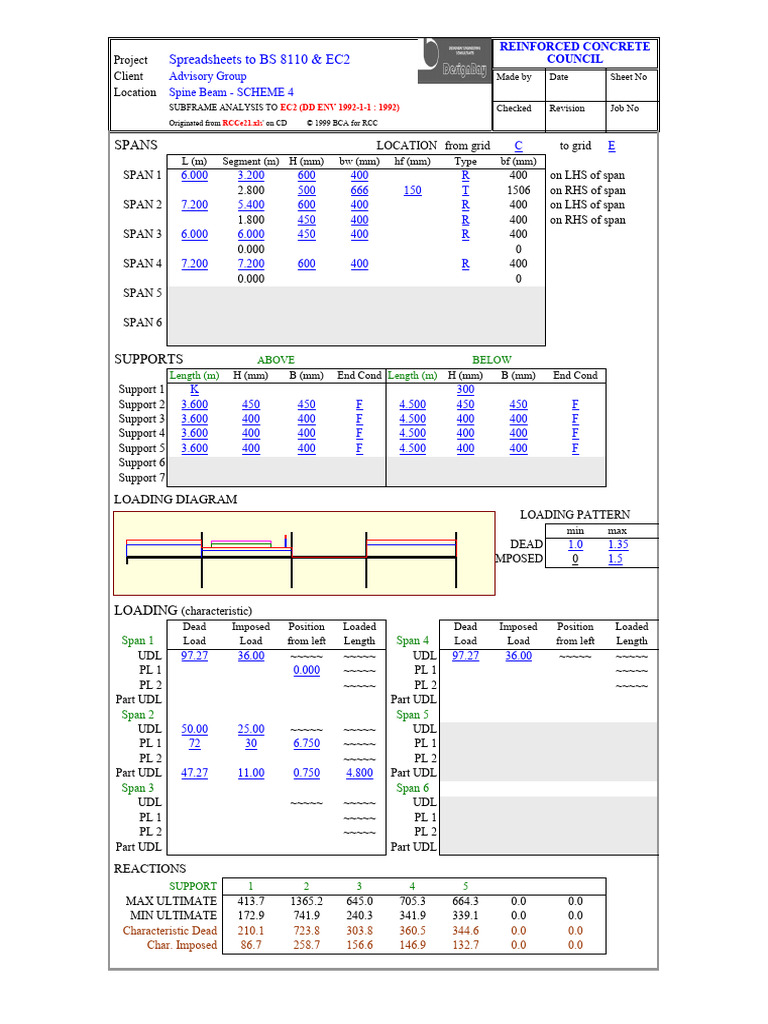Select the 'Spine Beam - SCHEME 4' location entry
The image size is (768, 1024).
231,92
